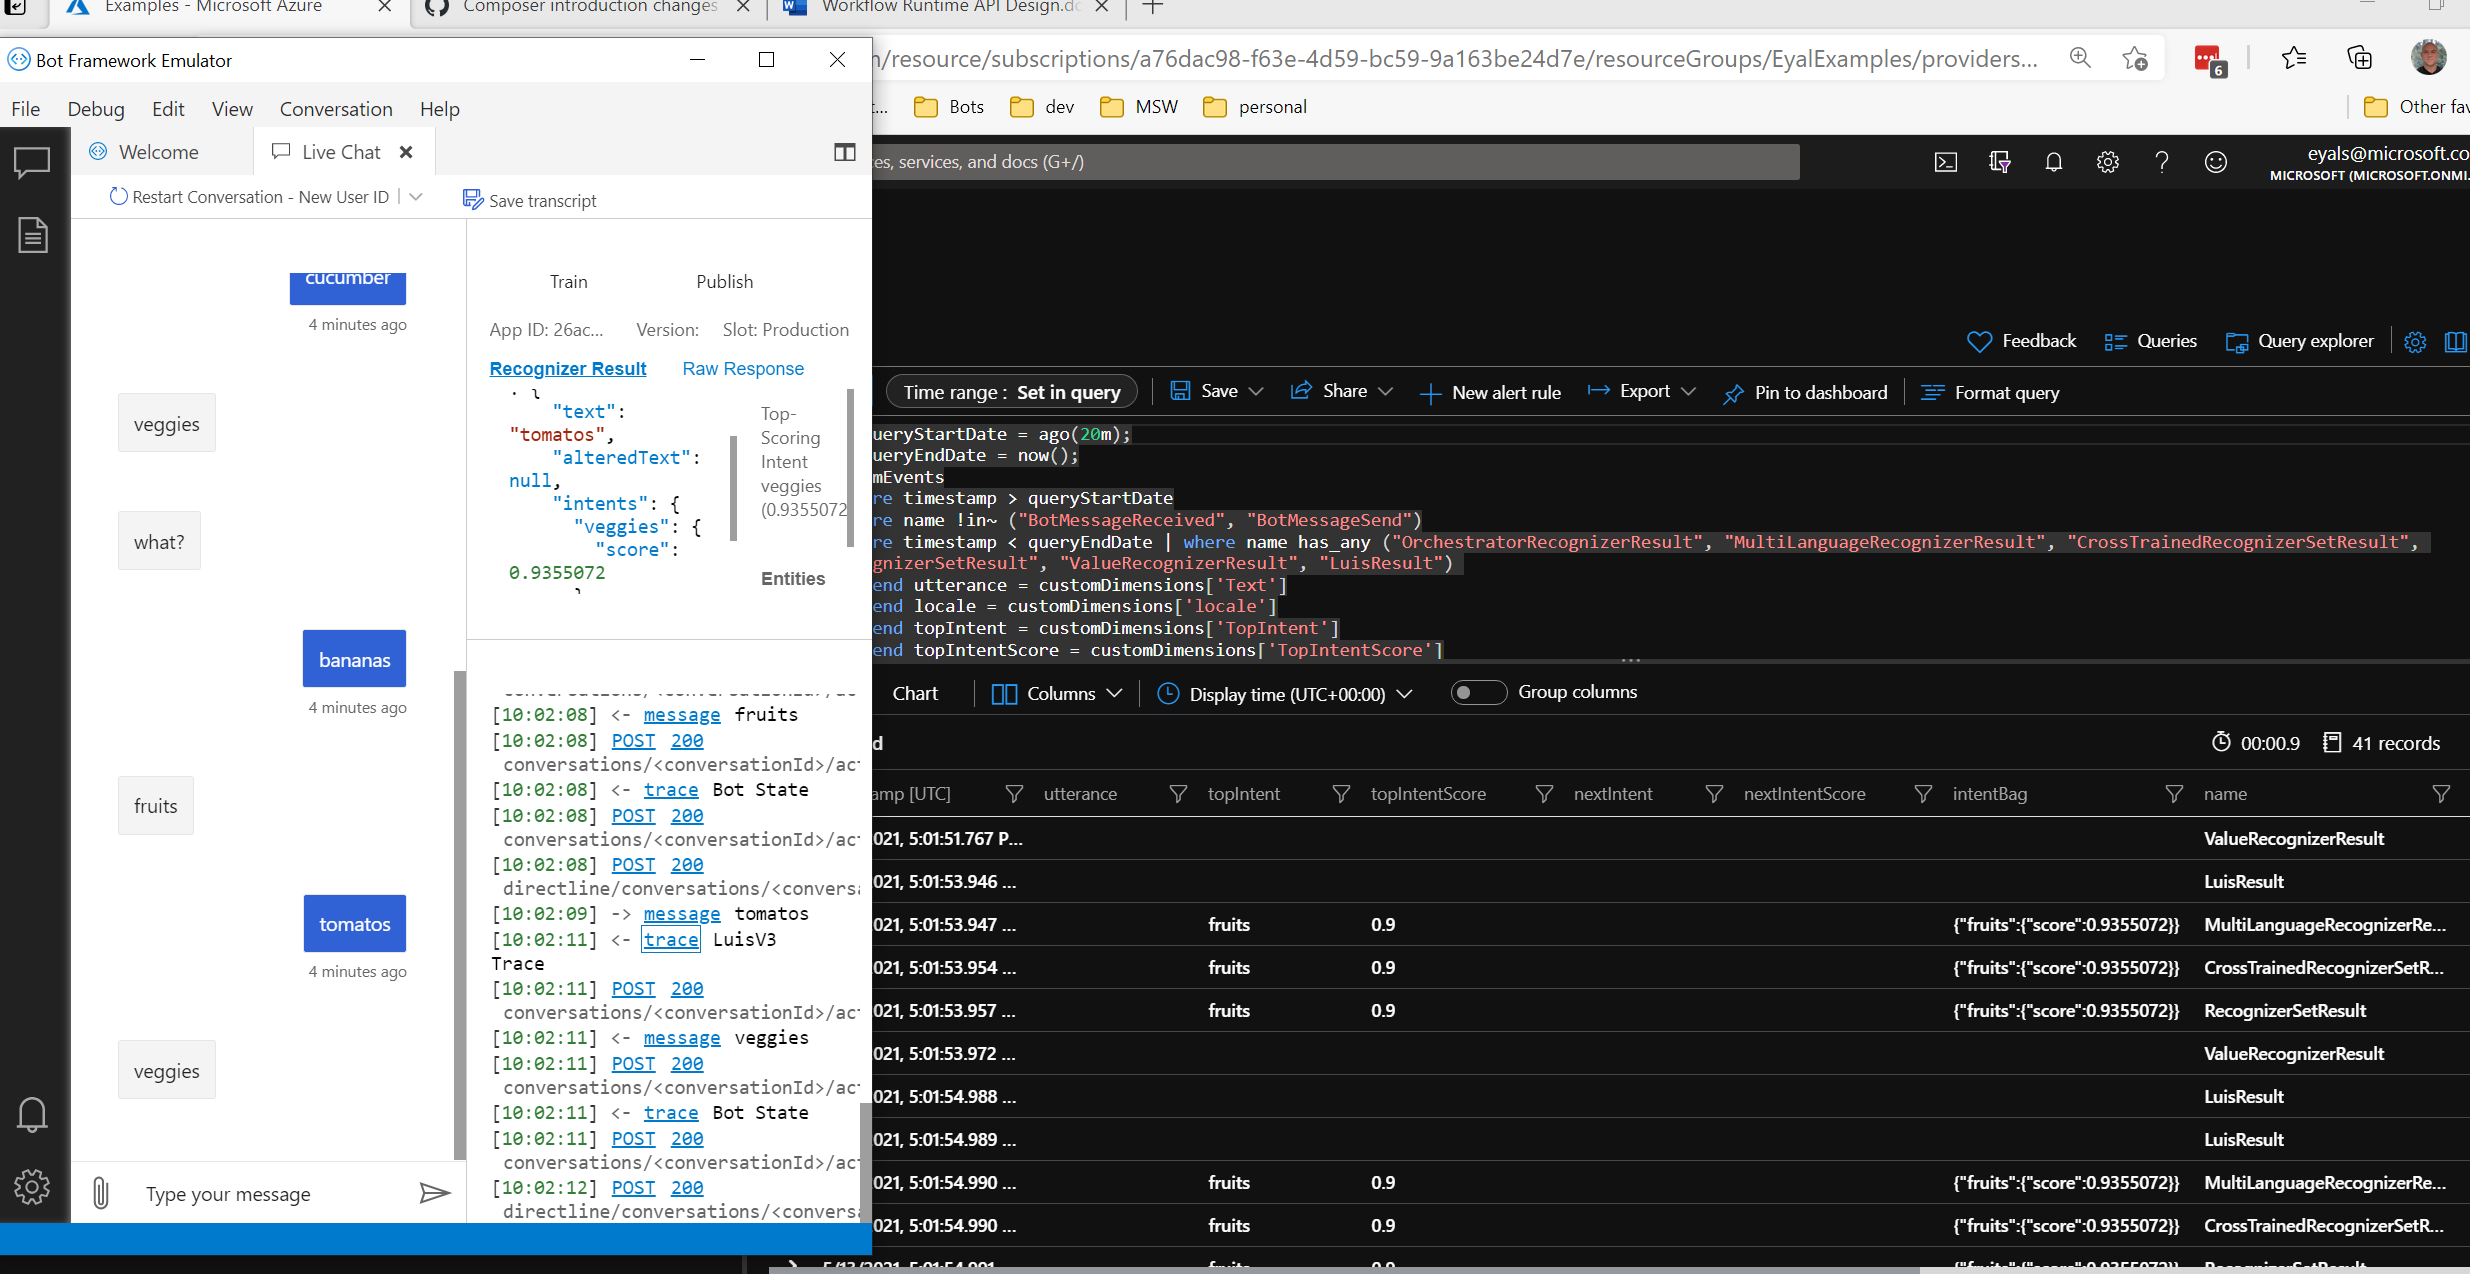The width and height of the screenshot is (2470, 1274).
Task: Open the Columns dropdown
Action: (1057, 692)
